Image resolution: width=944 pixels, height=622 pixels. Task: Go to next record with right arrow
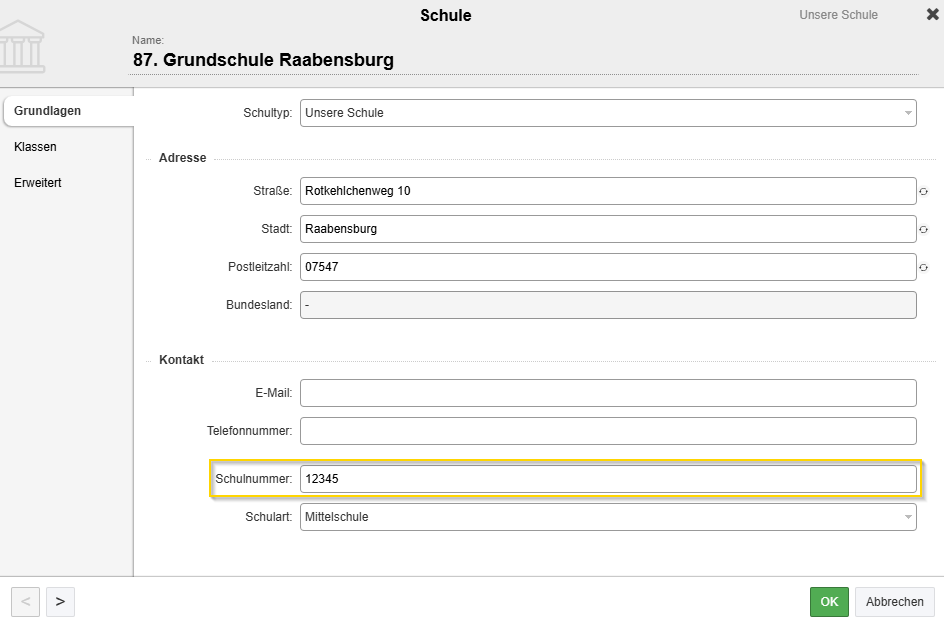60,601
